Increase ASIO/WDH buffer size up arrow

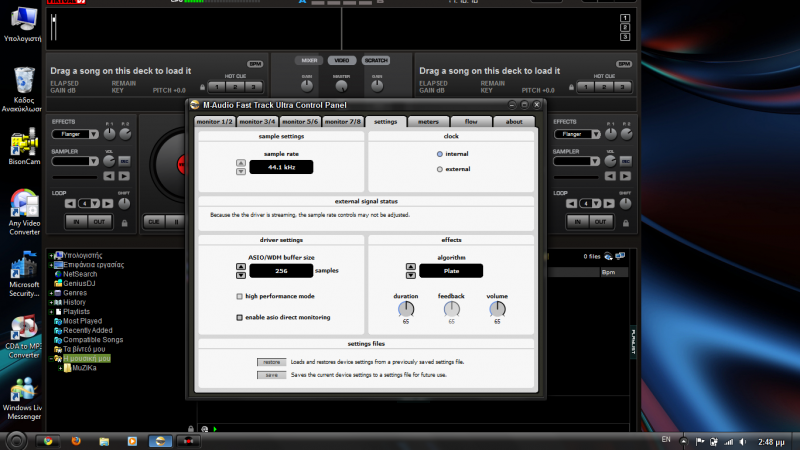pyautogui.click(x=241, y=267)
